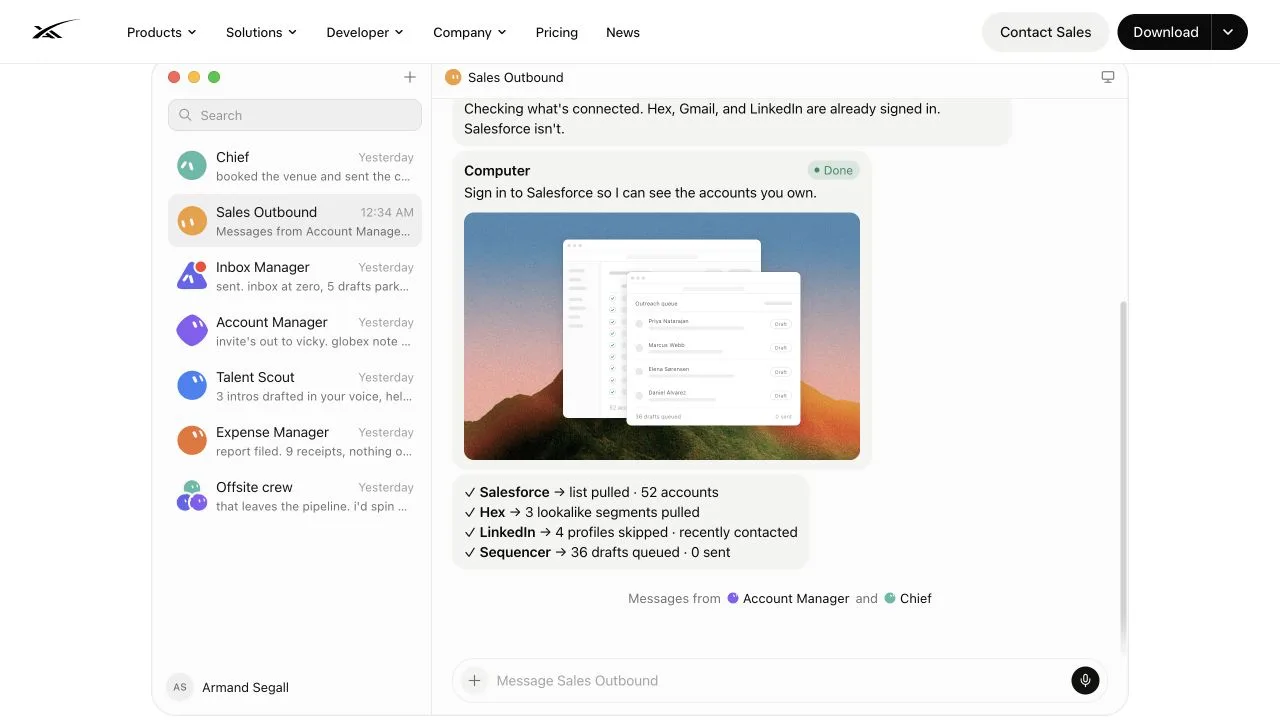Viewport: 1280px width, 720px height.
Task: Expand the Solutions dropdown
Action: point(262,32)
